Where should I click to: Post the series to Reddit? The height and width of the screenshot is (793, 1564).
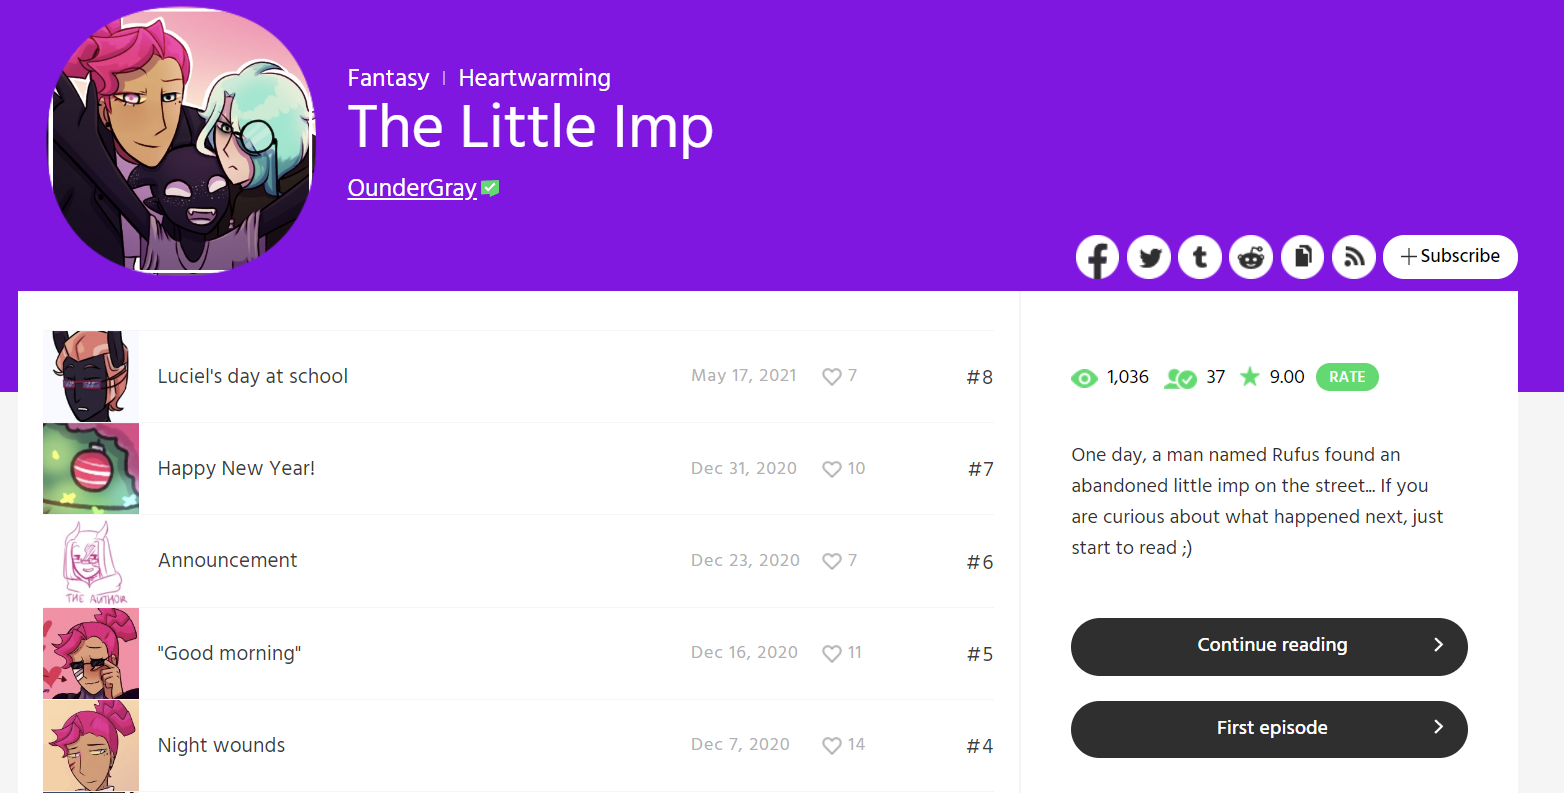click(x=1251, y=257)
